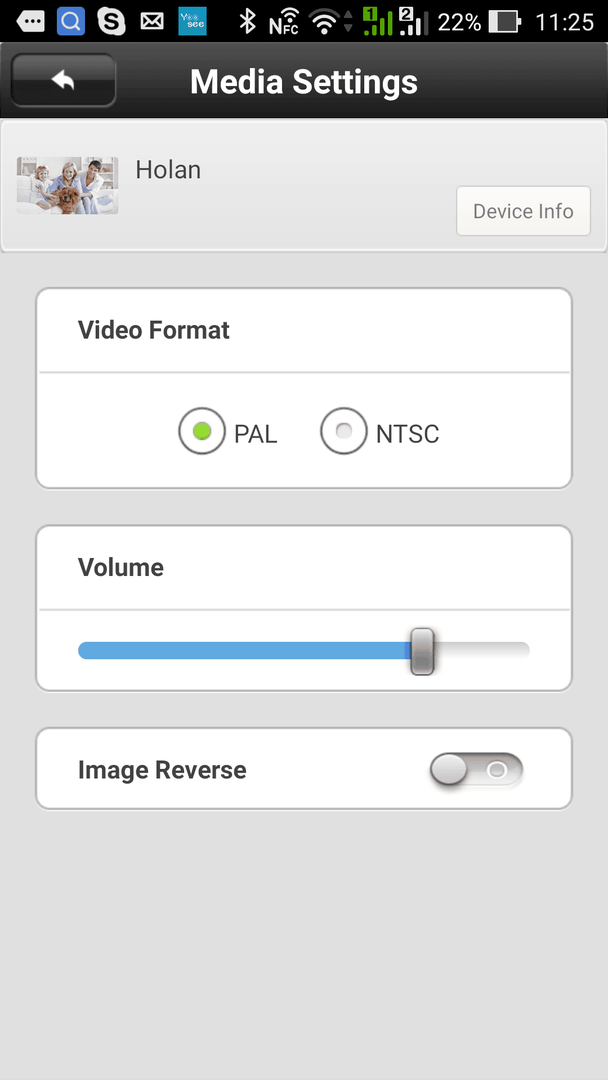Tap the battery indicator icon
The image size is (608, 1080).
click(504, 22)
